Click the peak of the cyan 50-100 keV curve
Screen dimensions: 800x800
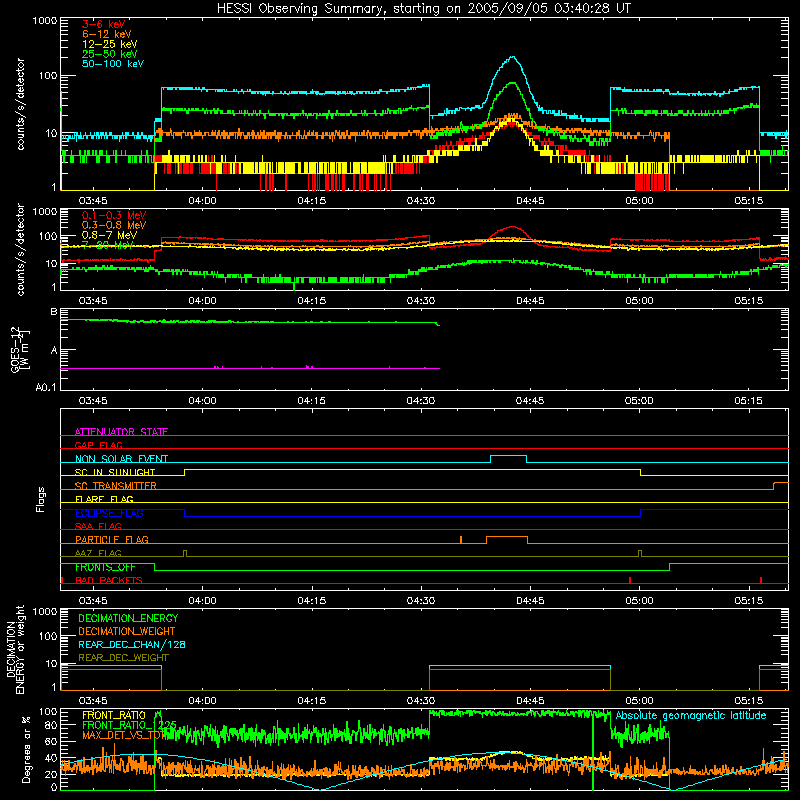(512, 57)
